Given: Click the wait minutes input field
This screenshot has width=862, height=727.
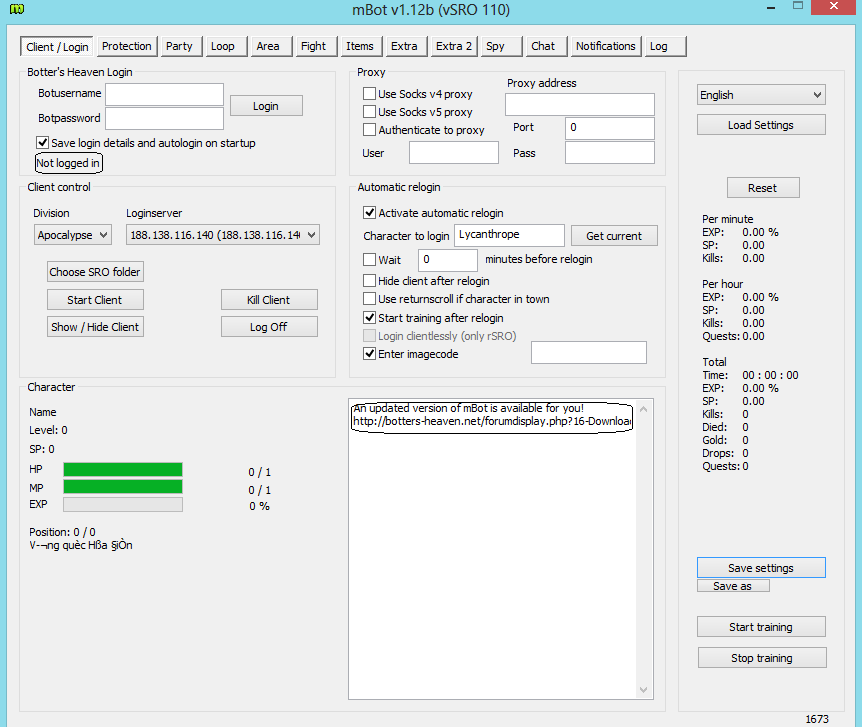Looking at the screenshot, I should tap(447, 260).
